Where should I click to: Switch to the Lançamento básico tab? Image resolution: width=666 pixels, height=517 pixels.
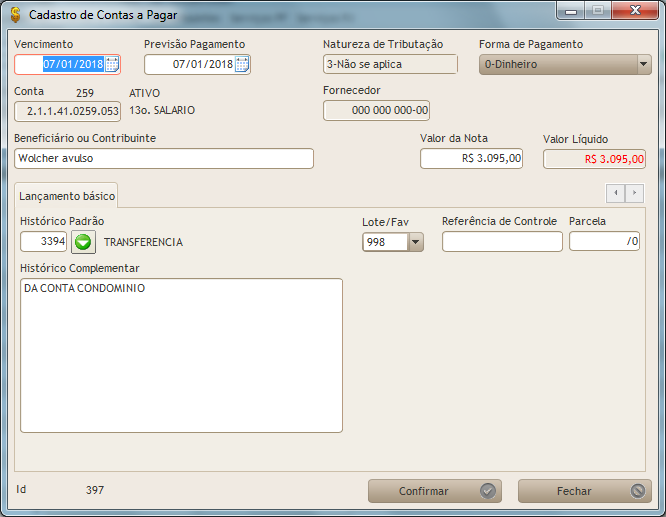pos(67,196)
